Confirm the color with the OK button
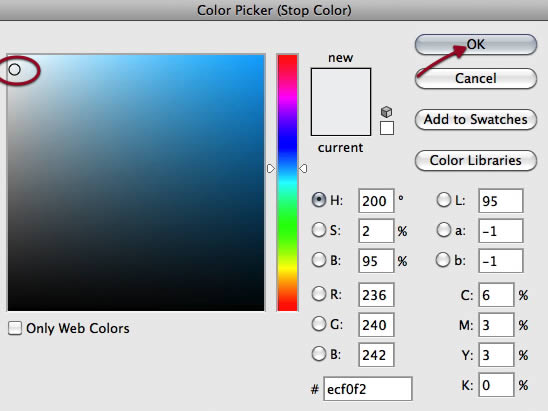This screenshot has width=548, height=411. coord(476,44)
